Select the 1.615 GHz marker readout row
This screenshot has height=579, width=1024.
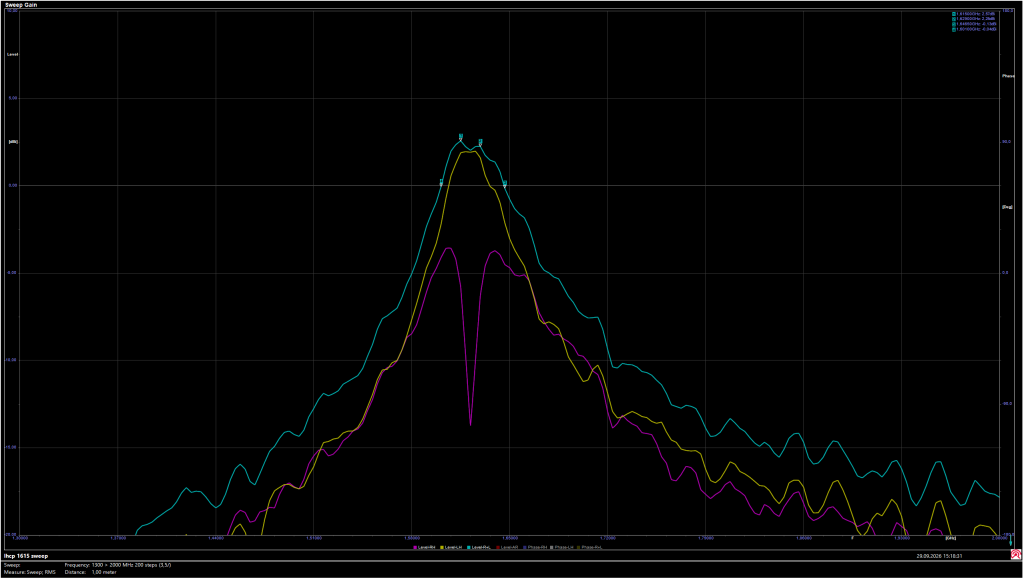[974, 13]
